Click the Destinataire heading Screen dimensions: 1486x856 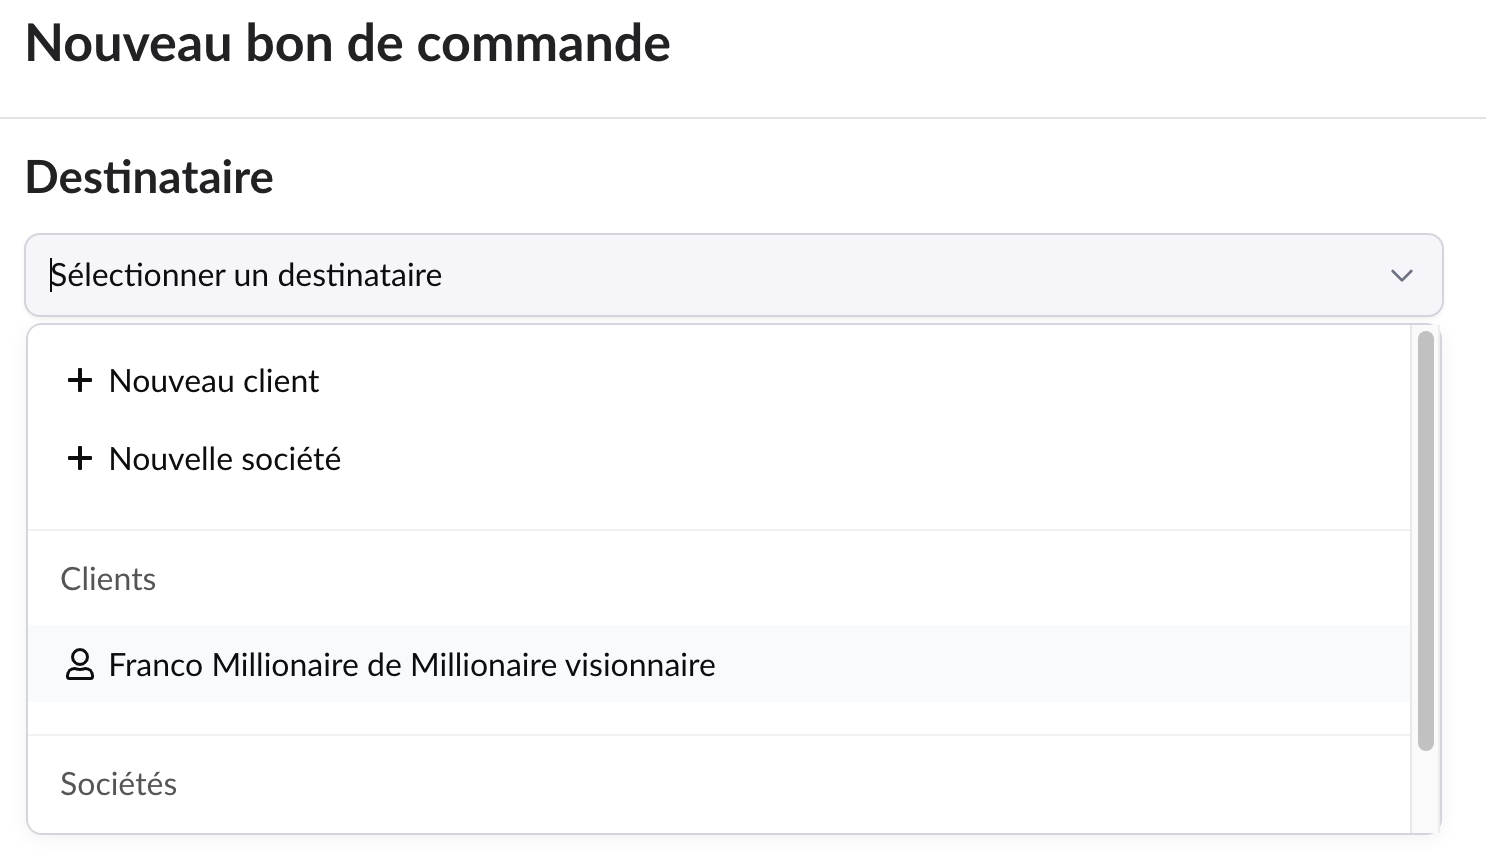pyautogui.click(x=149, y=177)
